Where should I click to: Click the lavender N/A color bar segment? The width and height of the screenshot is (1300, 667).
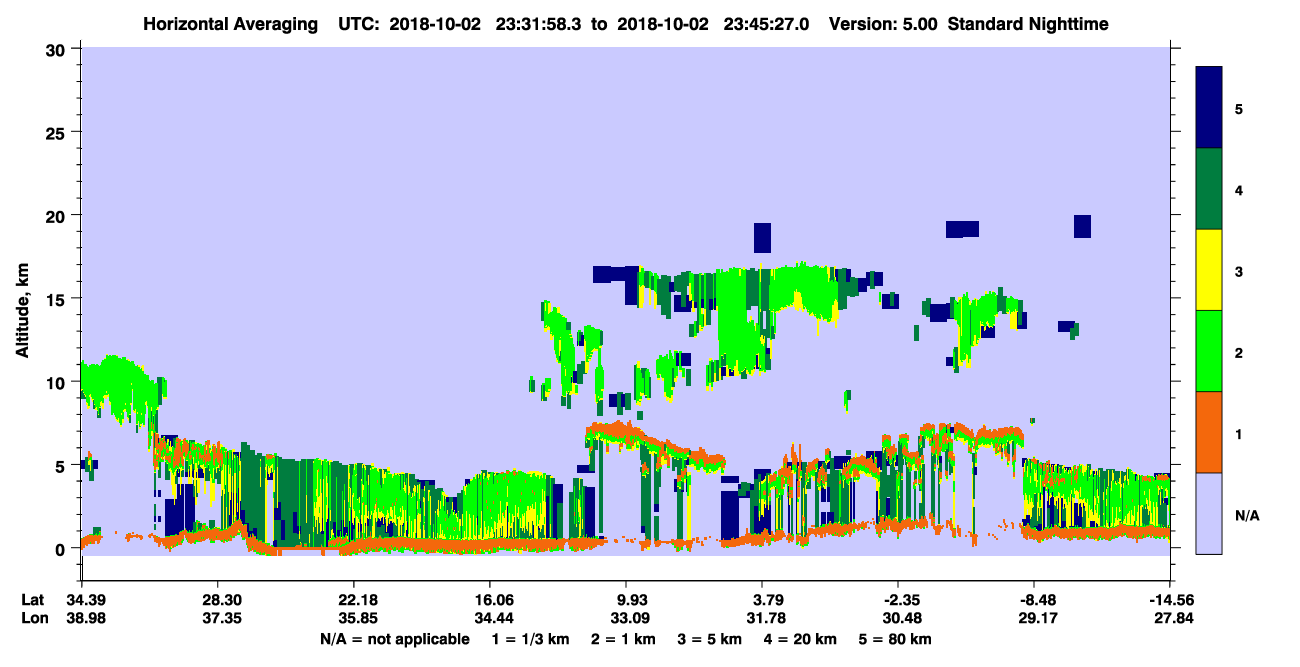point(1209,513)
